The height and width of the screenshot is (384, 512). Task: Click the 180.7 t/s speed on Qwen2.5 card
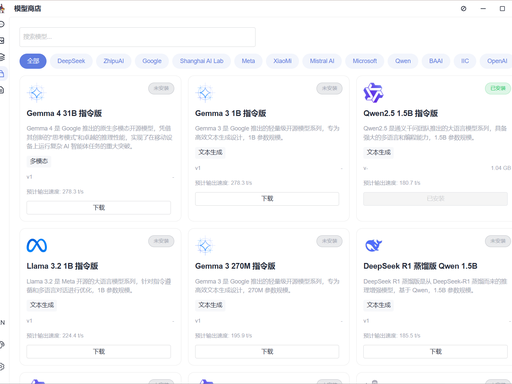(x=410, y=183)
